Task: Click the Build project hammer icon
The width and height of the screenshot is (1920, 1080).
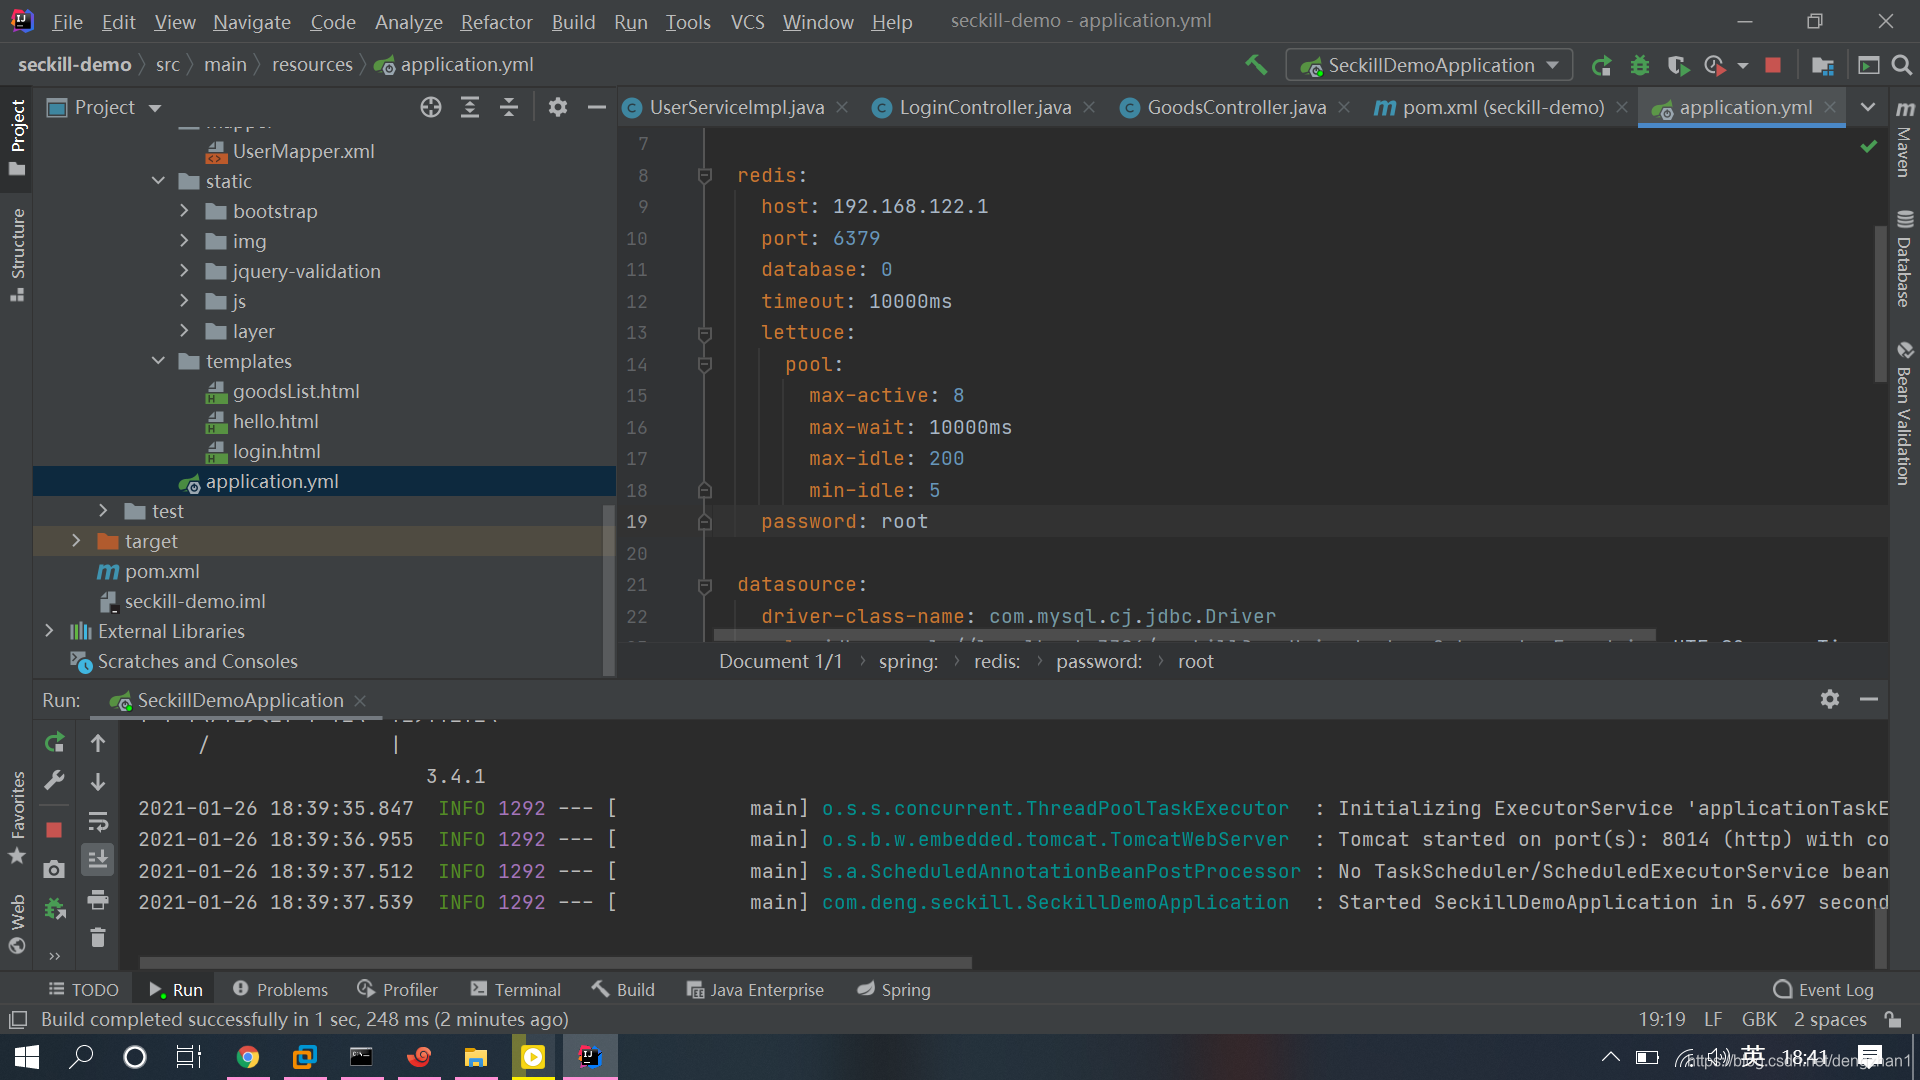Action: point(1256,65)
